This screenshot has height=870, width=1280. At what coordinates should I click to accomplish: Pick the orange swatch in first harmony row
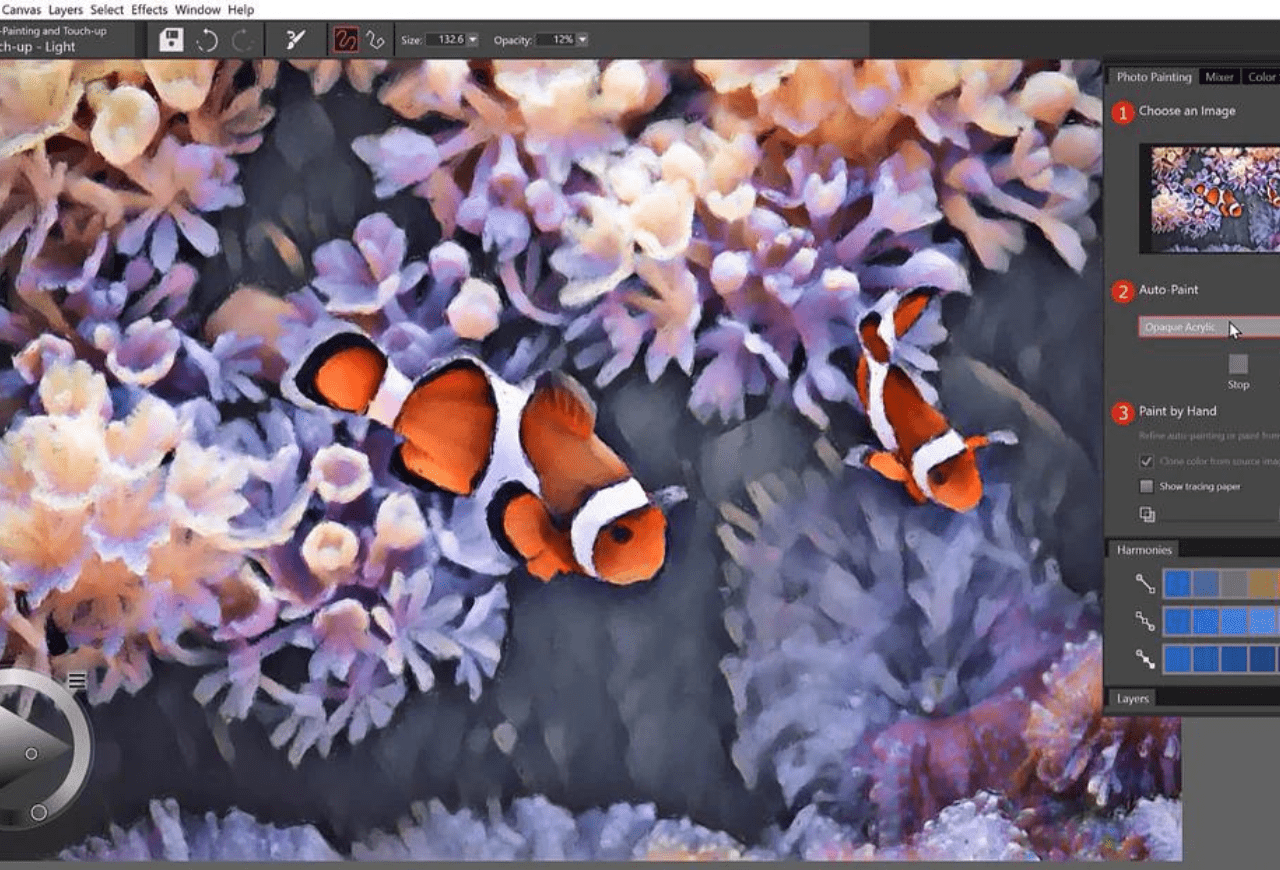pyautogui.click(x=1262, y=583)
